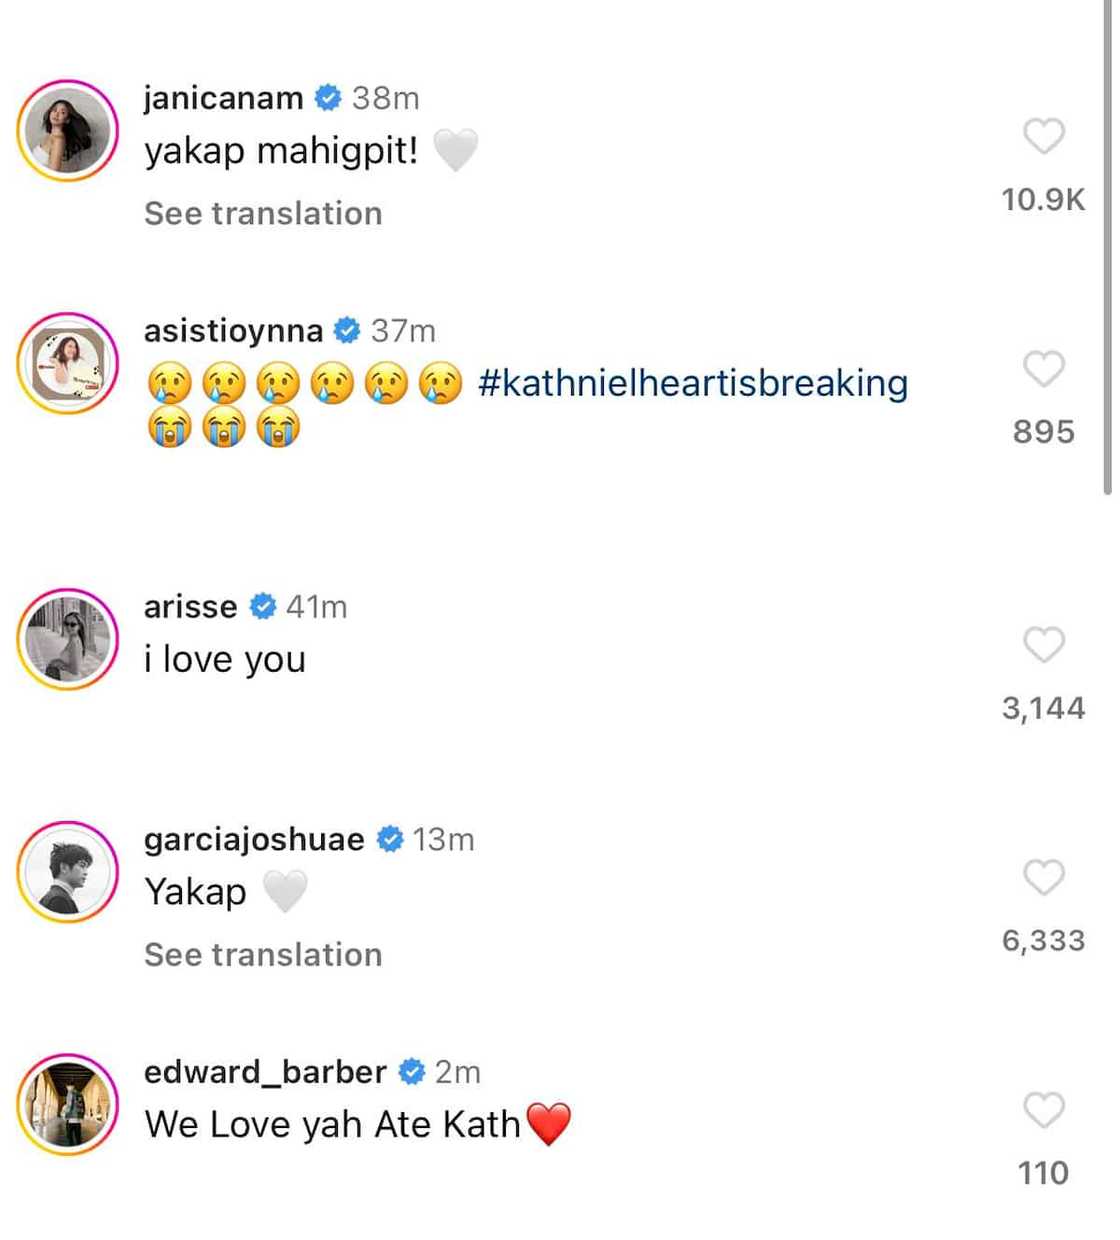Open janicanam username link
The width and height of the screenshot is (1120, 1240).
[223, 98]
